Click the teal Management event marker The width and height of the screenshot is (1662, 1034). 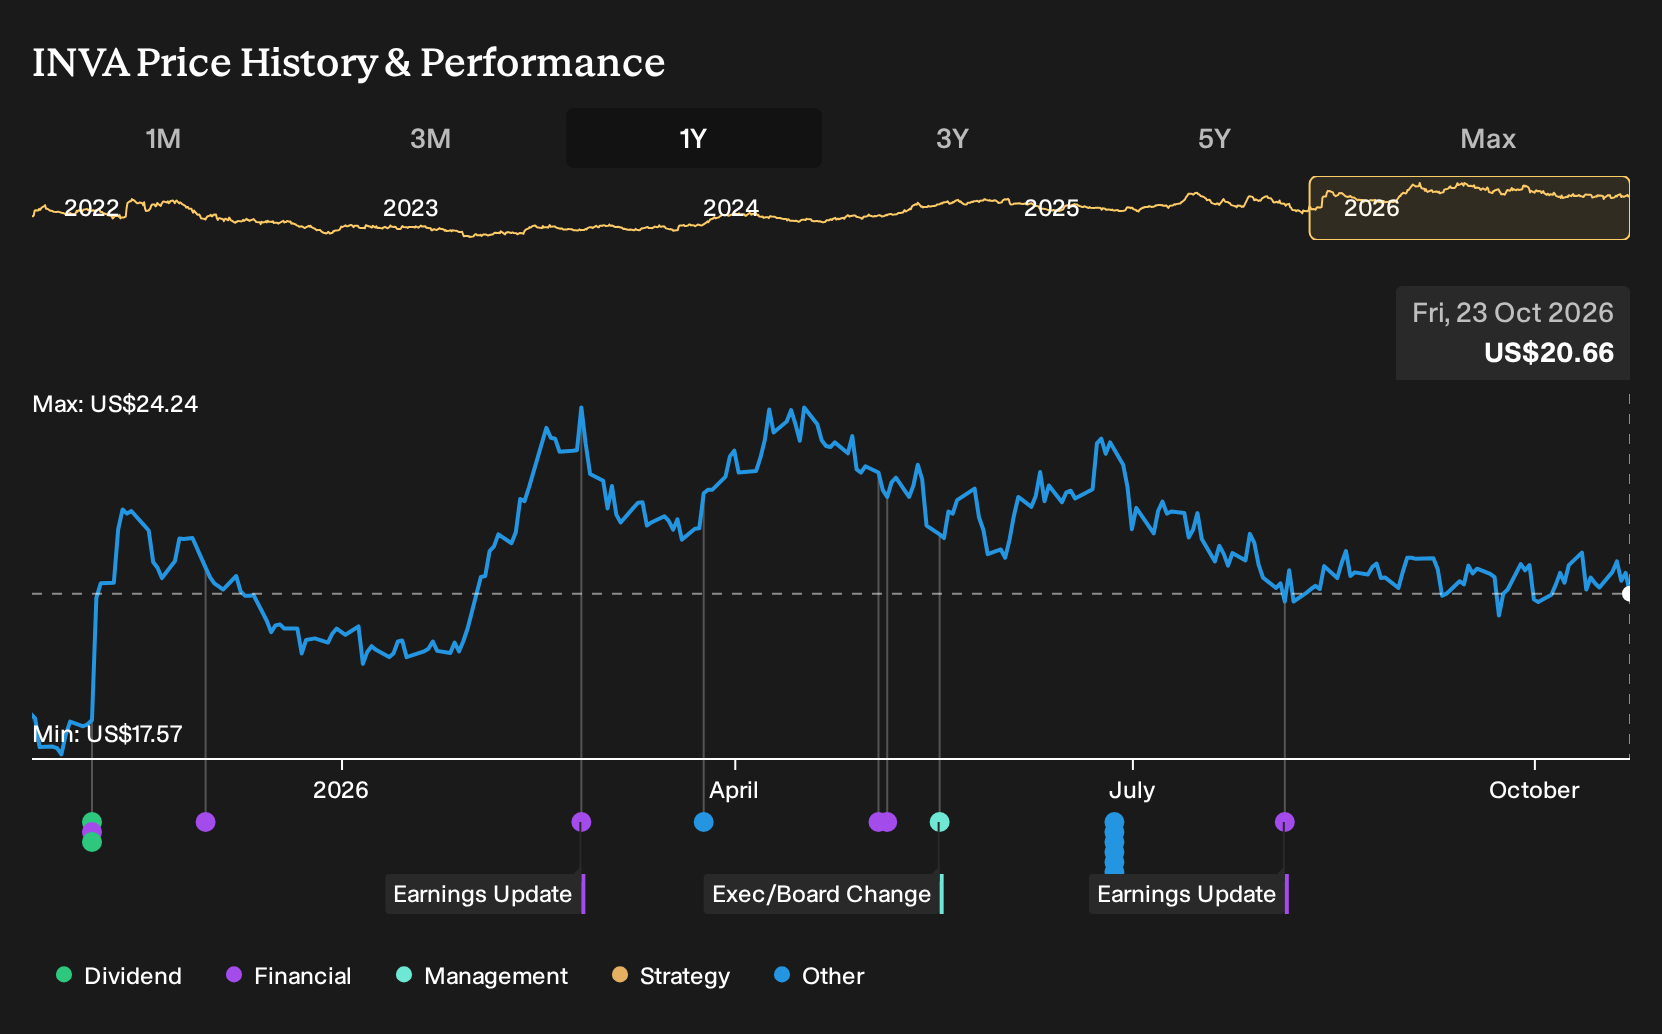(939, 822)
